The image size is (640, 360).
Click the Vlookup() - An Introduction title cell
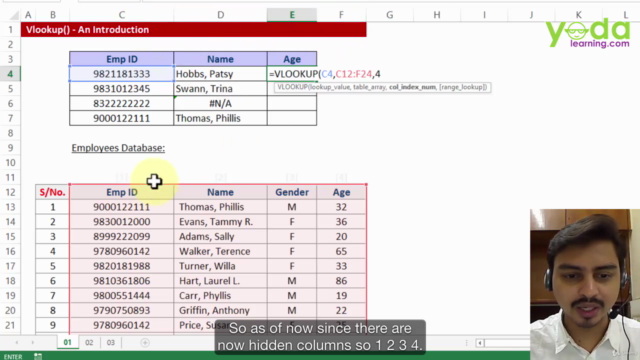193,30
